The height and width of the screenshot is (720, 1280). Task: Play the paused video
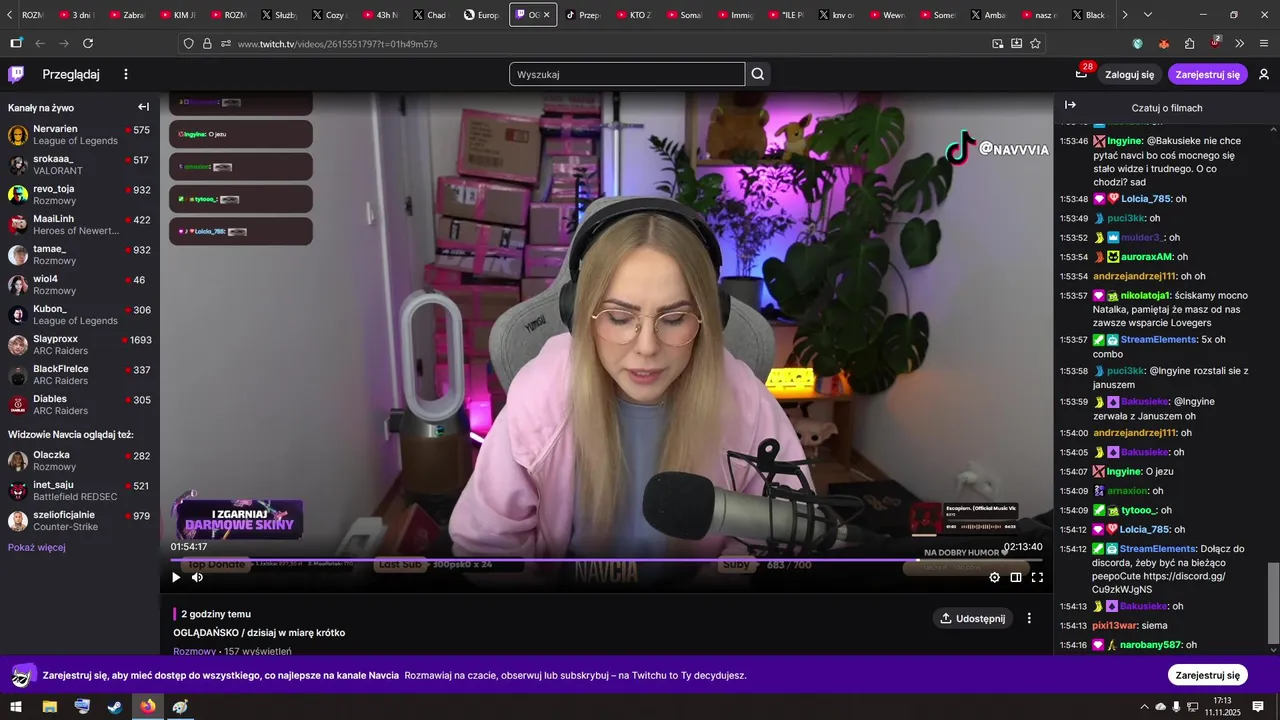(x=176, y=577)
